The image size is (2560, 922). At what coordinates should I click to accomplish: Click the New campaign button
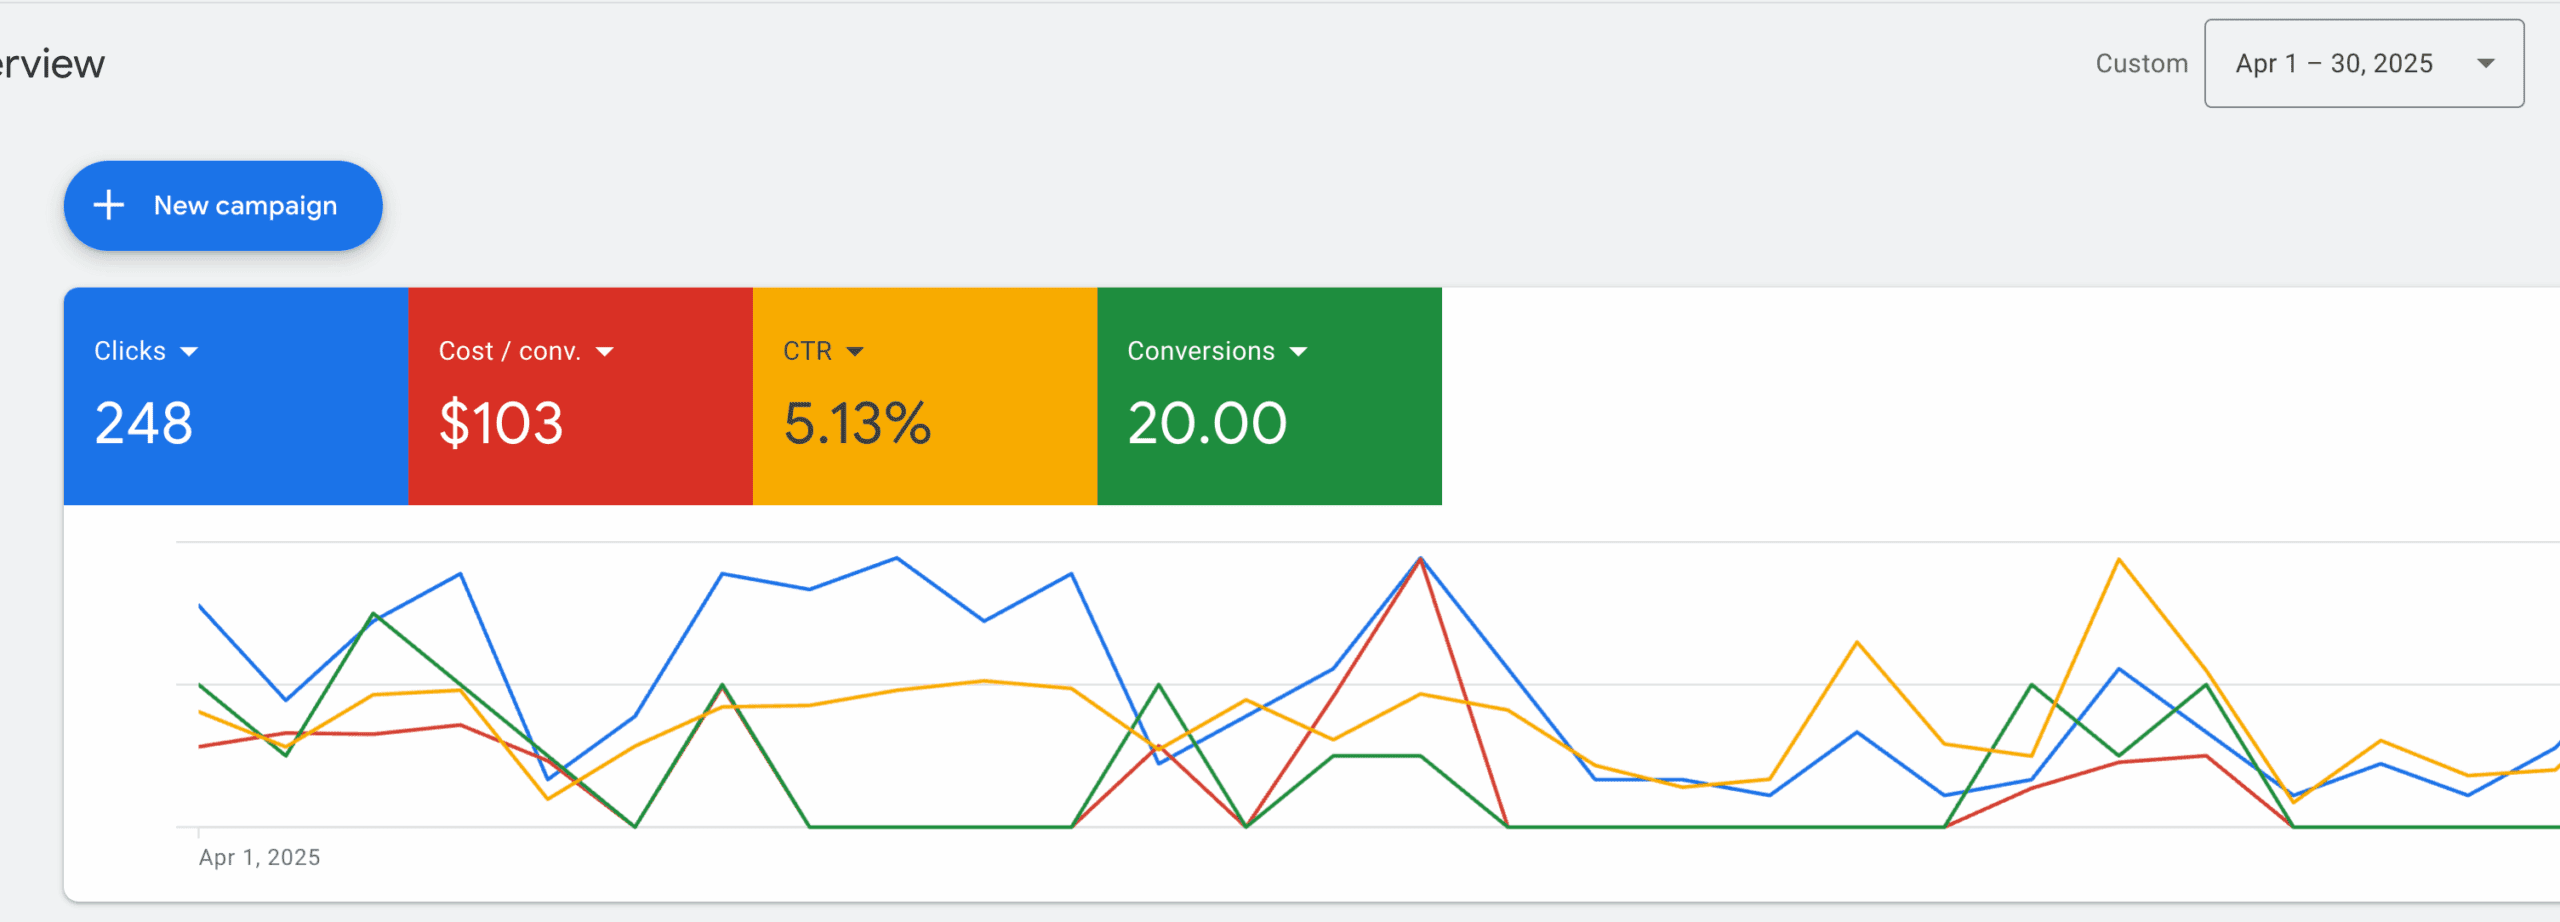point(222,206)
